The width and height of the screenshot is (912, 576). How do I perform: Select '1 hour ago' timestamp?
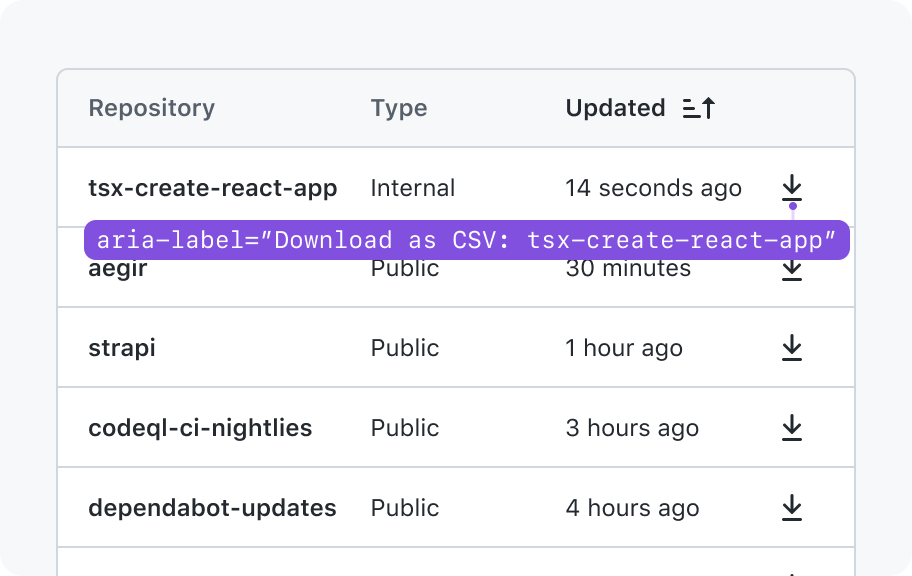(x=624, y=348)
